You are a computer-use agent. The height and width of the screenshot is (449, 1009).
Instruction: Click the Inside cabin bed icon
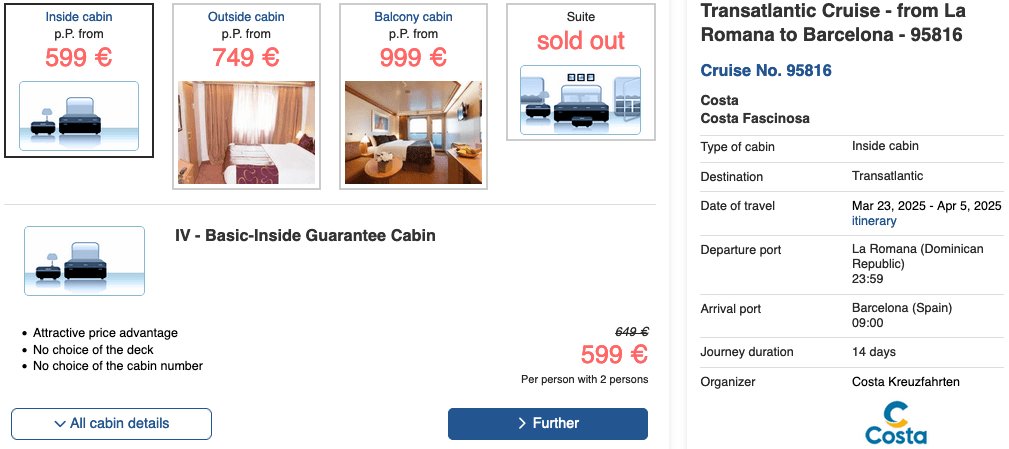pyautogui.click(x=79, y=115)
